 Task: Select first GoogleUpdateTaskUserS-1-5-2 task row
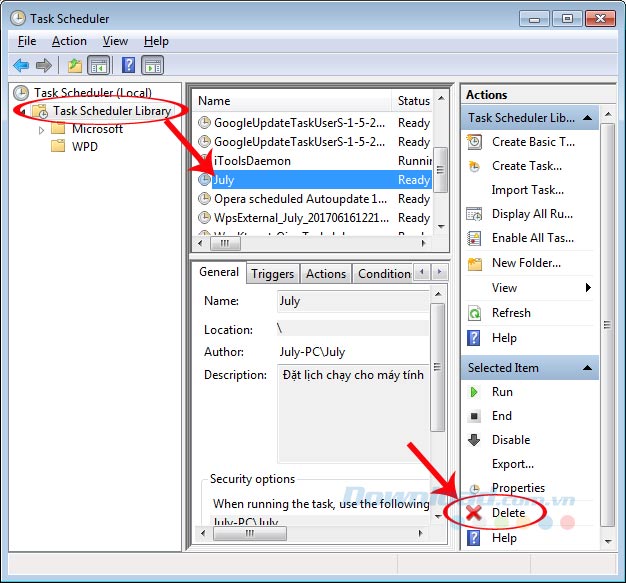(x=315, y=123)
